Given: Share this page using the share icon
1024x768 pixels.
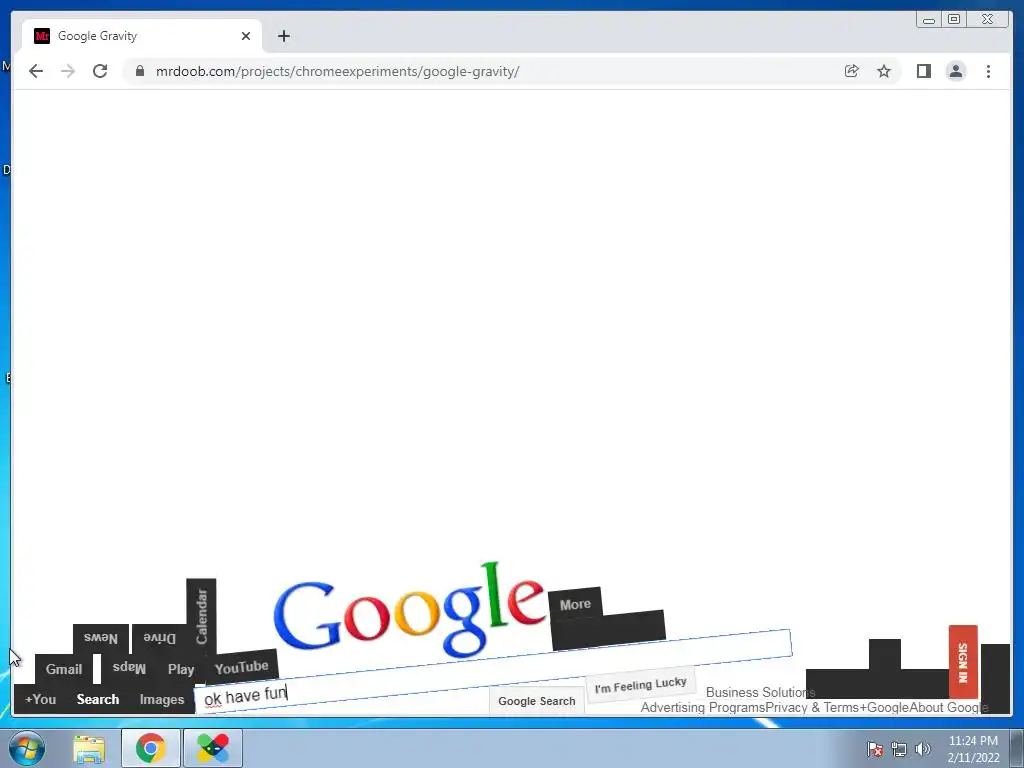Looking at the screenshot, I should pyautogui.click(x=851, y=71).
